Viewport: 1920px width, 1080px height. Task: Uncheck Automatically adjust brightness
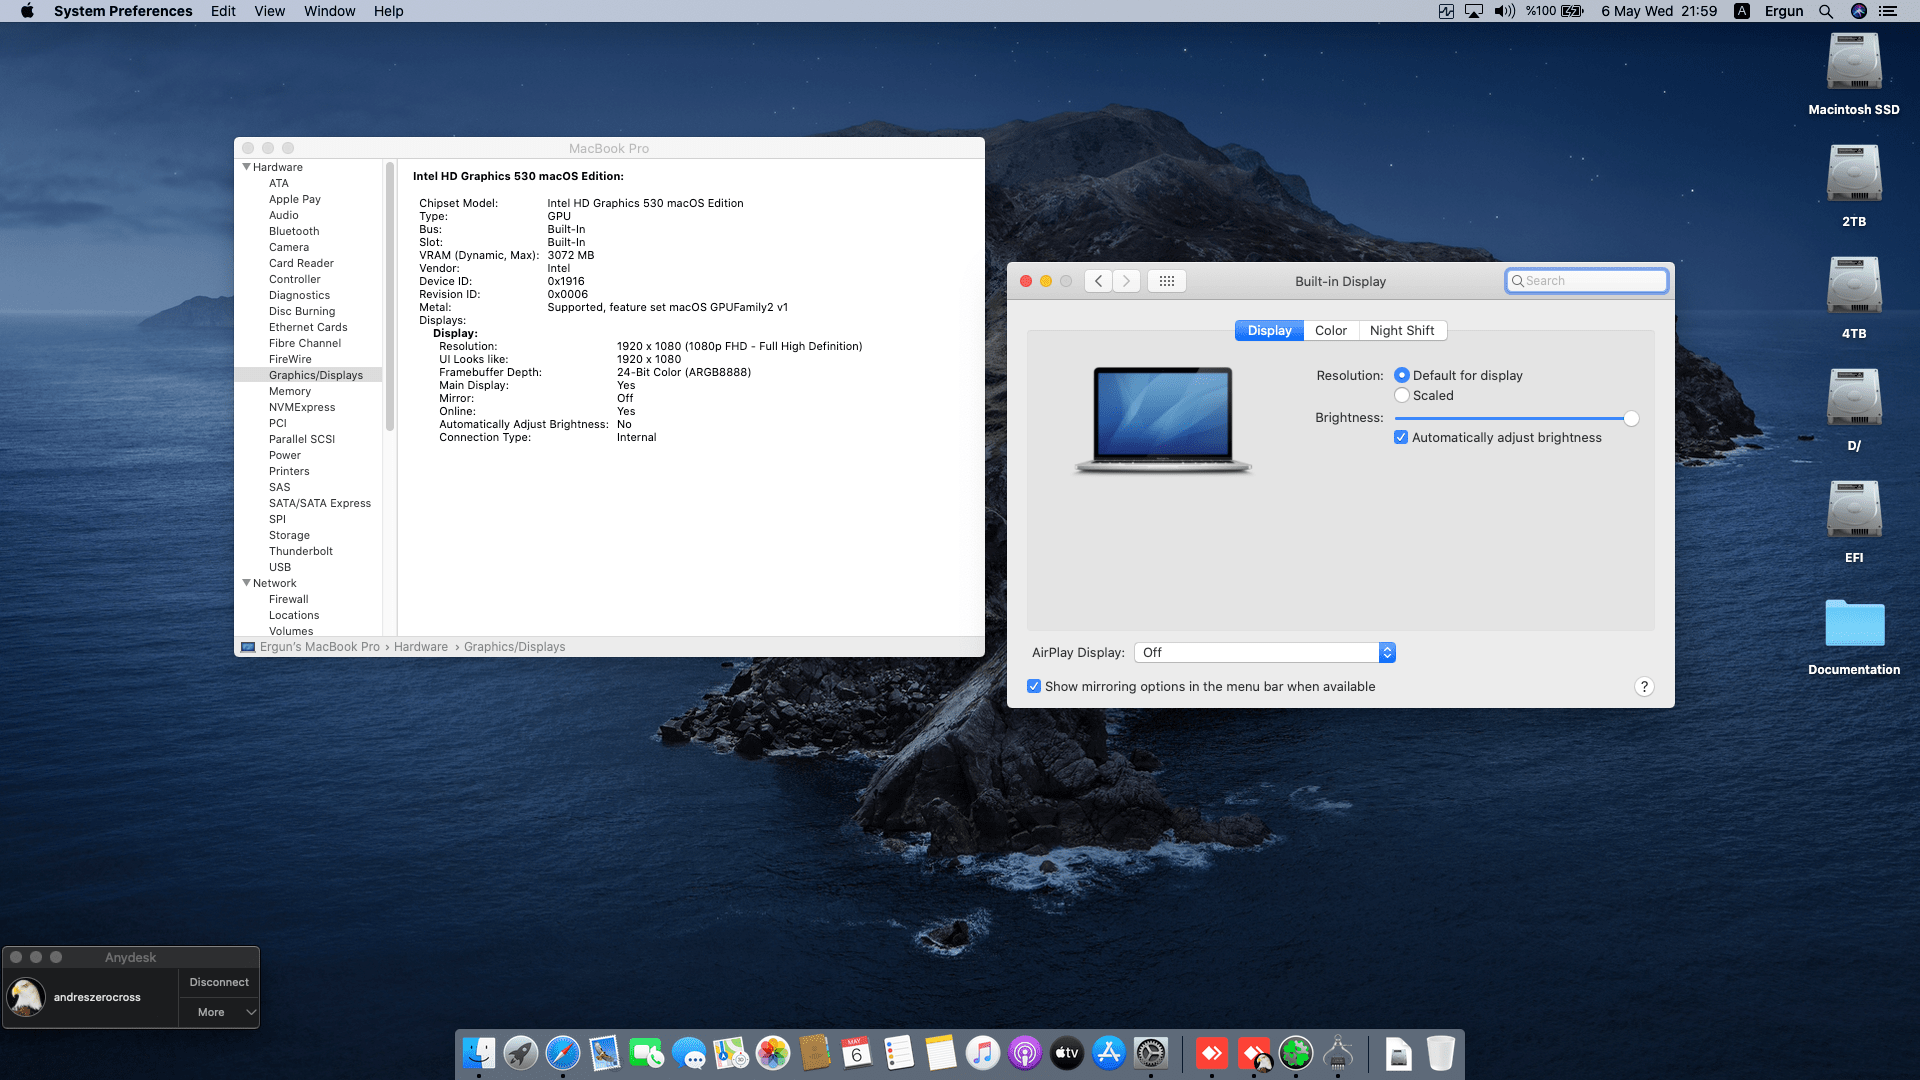tap(1401, 437)
